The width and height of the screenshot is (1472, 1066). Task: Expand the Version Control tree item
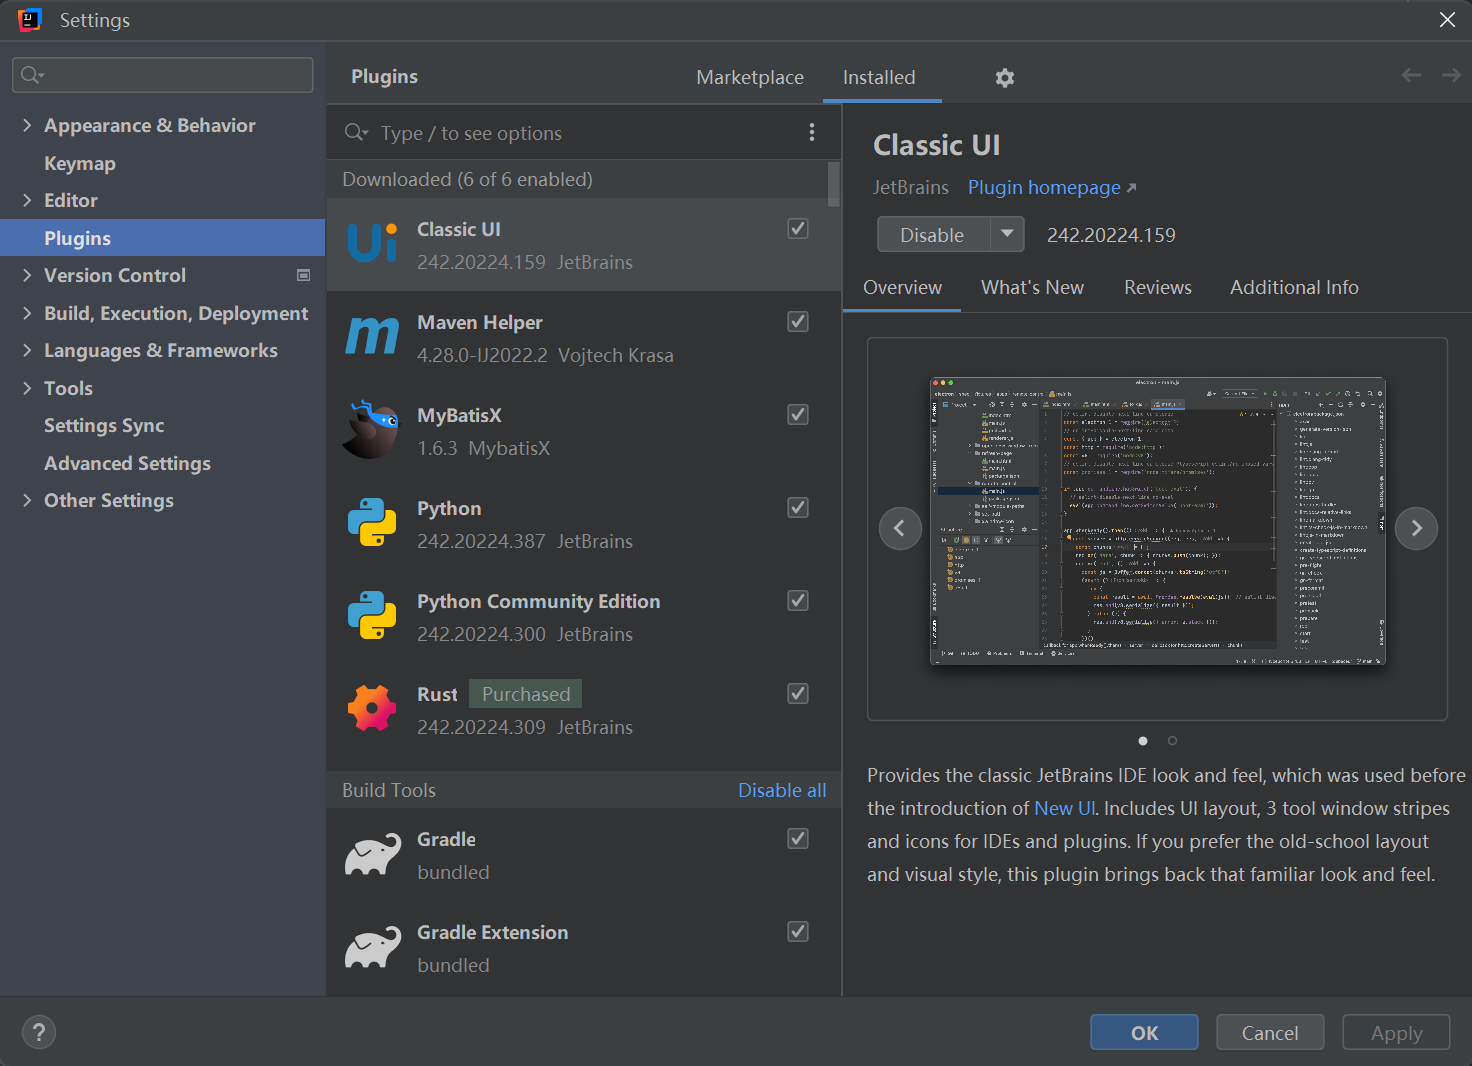click(27, 275)
